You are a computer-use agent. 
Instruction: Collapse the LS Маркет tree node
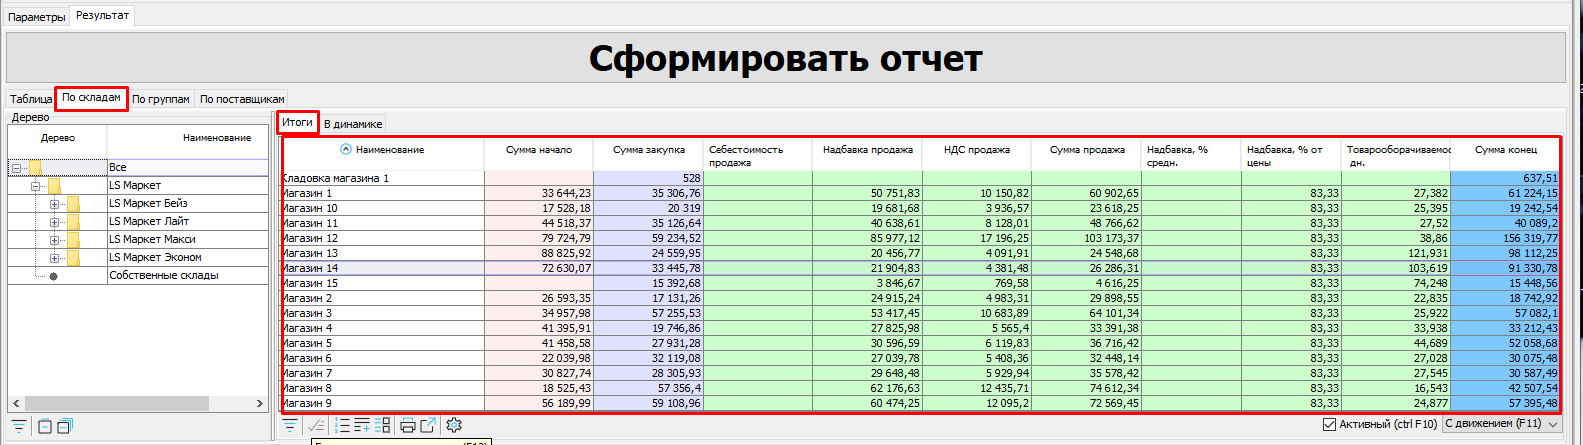tap(36, 186)
